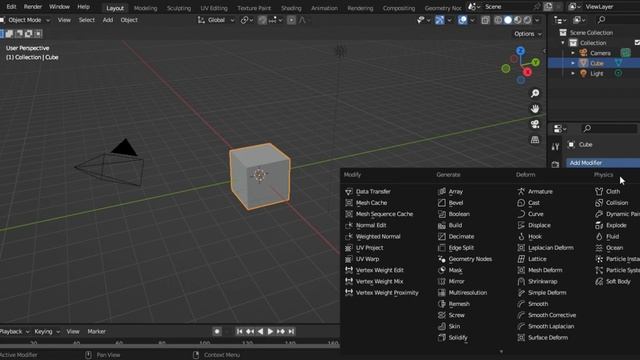Collapse the Collection in outliner

(x=563, y=42)
